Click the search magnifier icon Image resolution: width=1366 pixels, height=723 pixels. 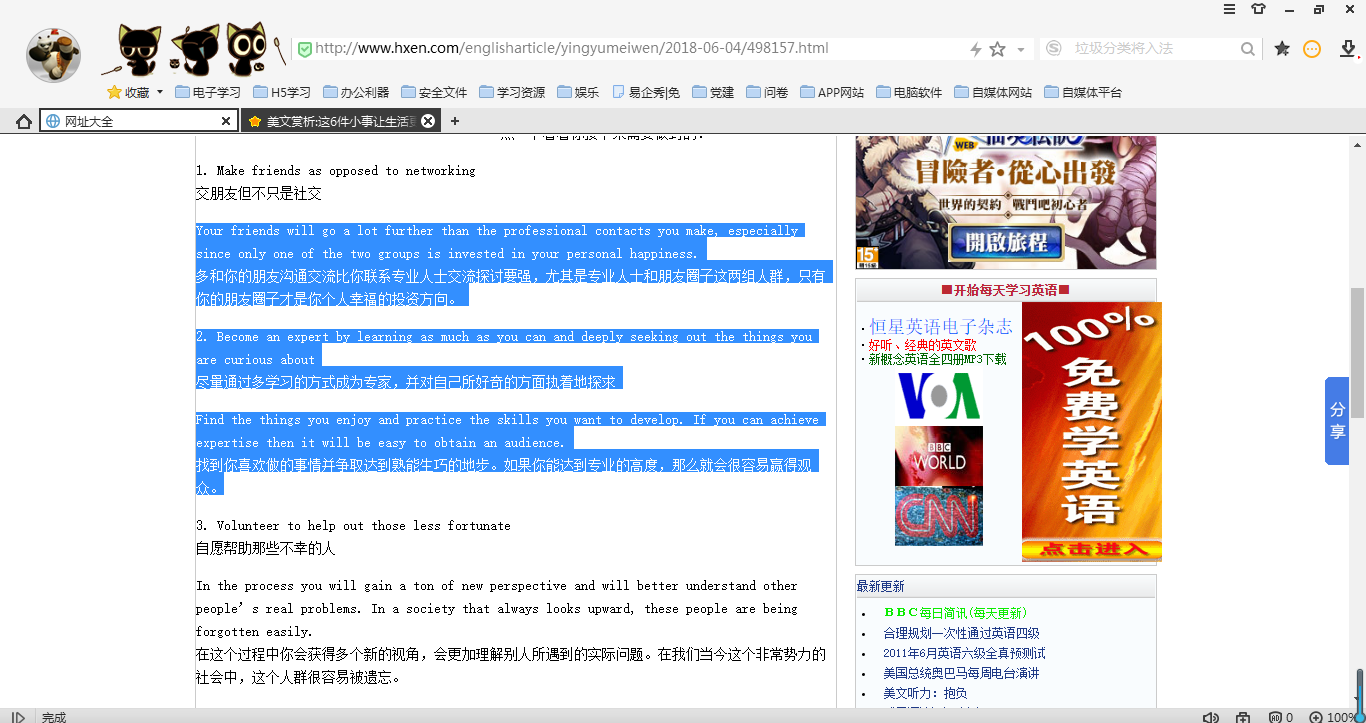[1248, 49]
